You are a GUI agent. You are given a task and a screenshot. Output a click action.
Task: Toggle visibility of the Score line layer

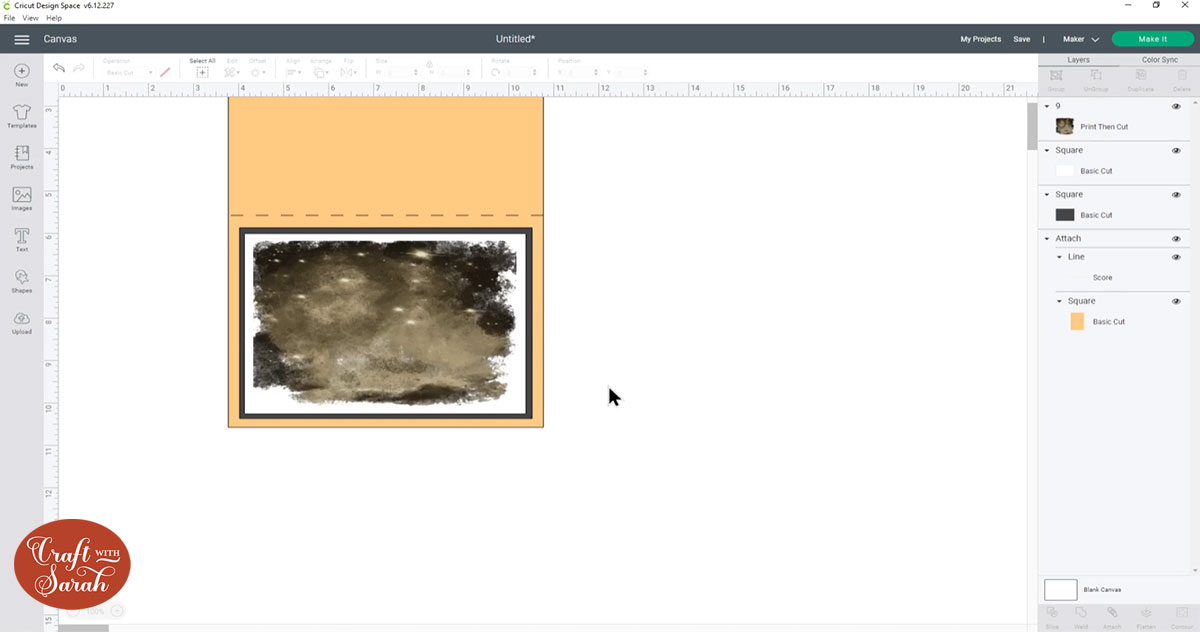pos(1176,257)
